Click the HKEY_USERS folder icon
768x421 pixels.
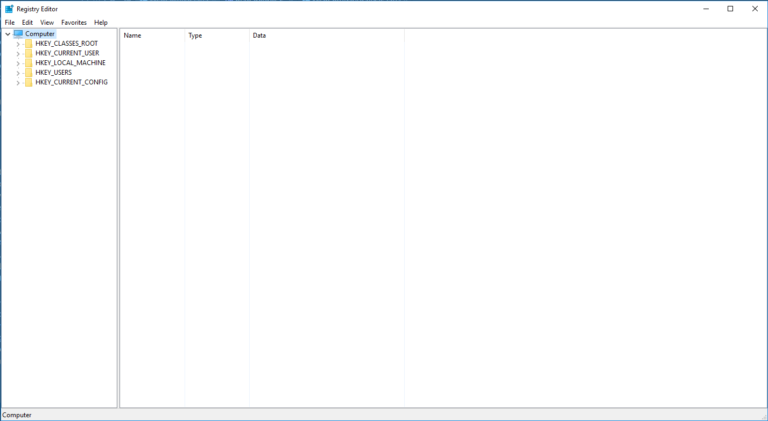click(x=28, y=73)
